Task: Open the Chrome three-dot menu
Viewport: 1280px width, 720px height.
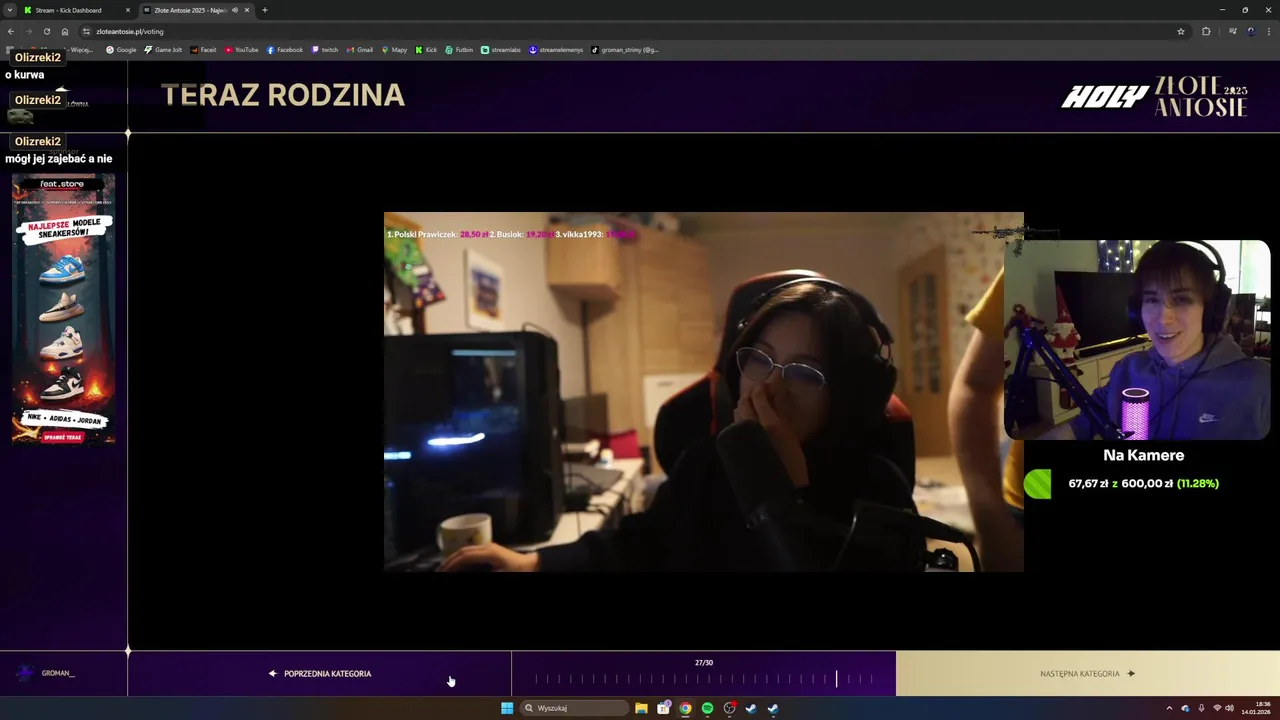Action: tap(1269, 31)
